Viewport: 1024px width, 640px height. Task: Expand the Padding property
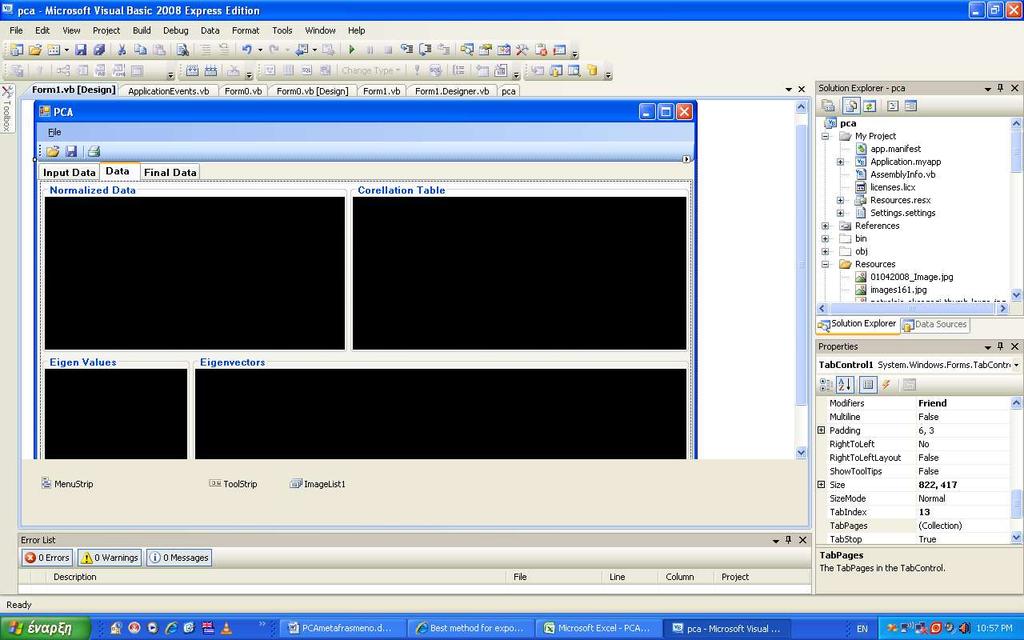[822, 430]
